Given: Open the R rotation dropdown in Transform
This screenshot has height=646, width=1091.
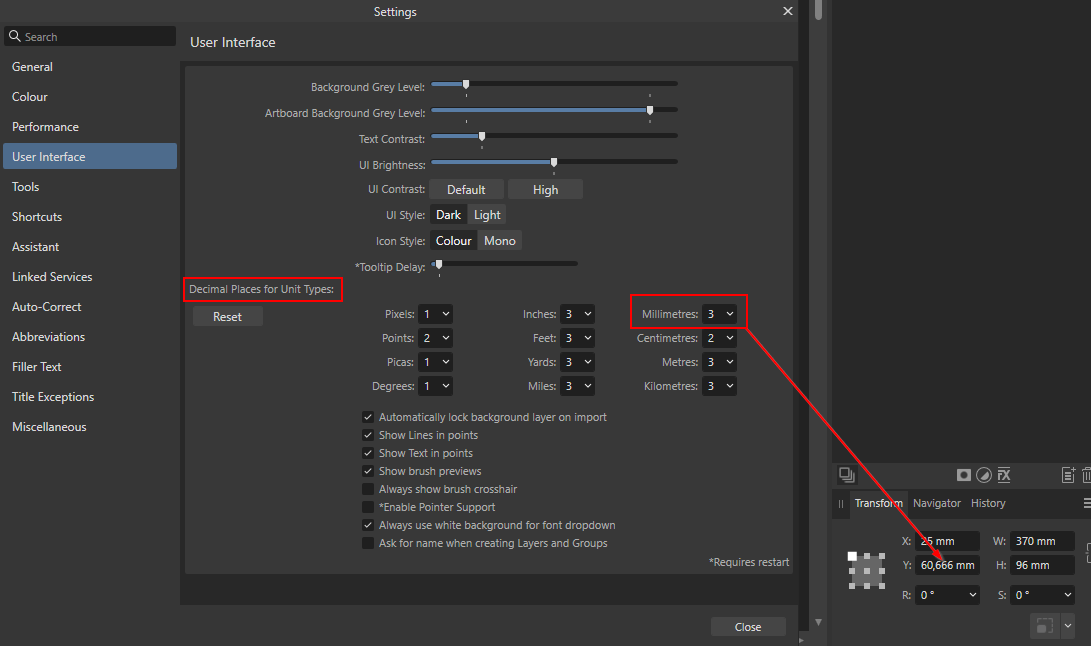Looking at the screenshot, I should 946,594.
